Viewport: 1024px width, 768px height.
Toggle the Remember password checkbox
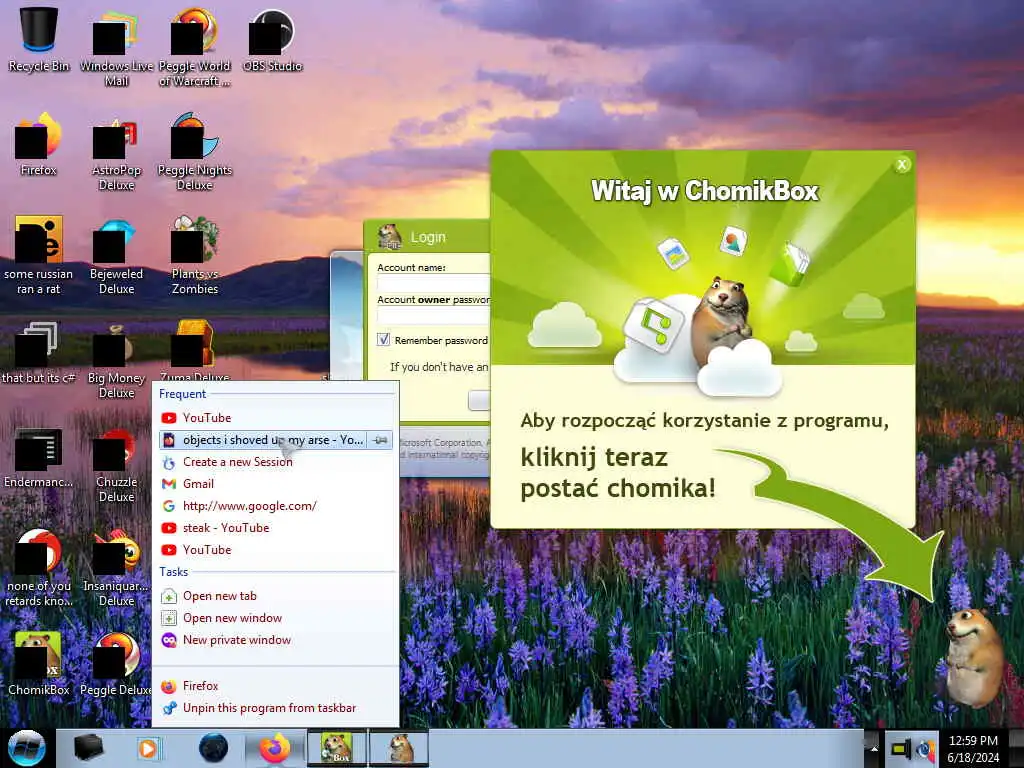pos(384,340)
